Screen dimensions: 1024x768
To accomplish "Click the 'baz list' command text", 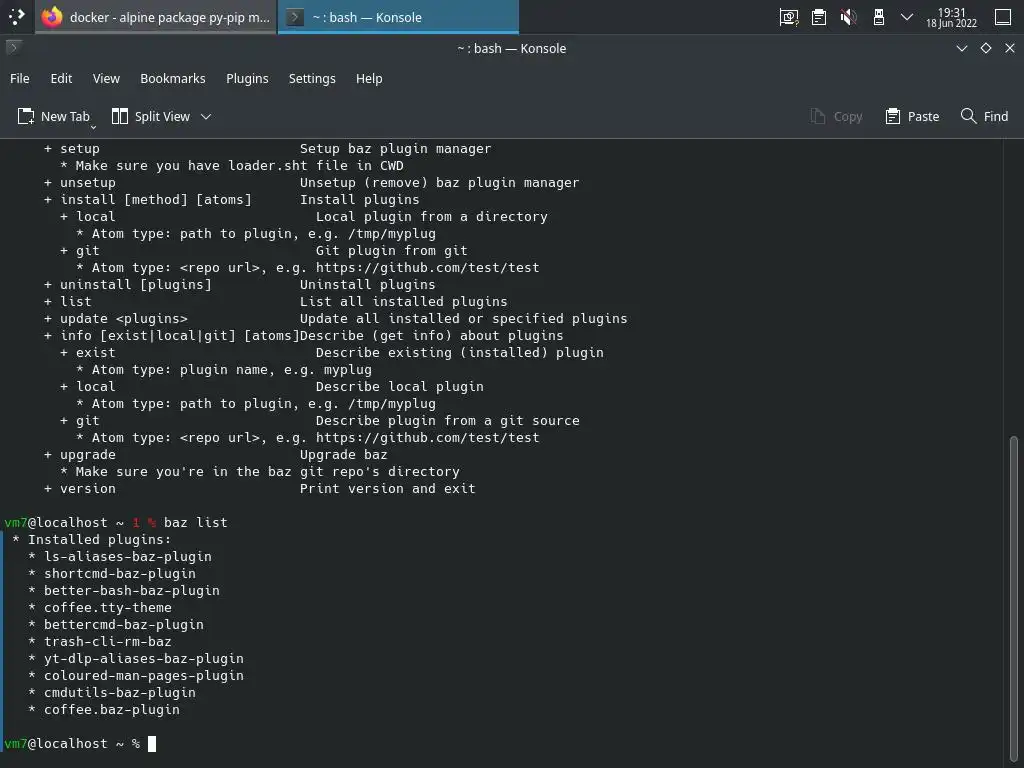I will click(x=196, y=522).
